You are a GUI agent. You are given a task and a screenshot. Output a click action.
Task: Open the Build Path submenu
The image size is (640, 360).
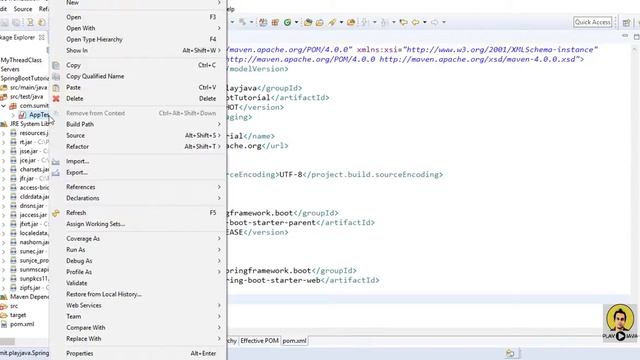138,124
